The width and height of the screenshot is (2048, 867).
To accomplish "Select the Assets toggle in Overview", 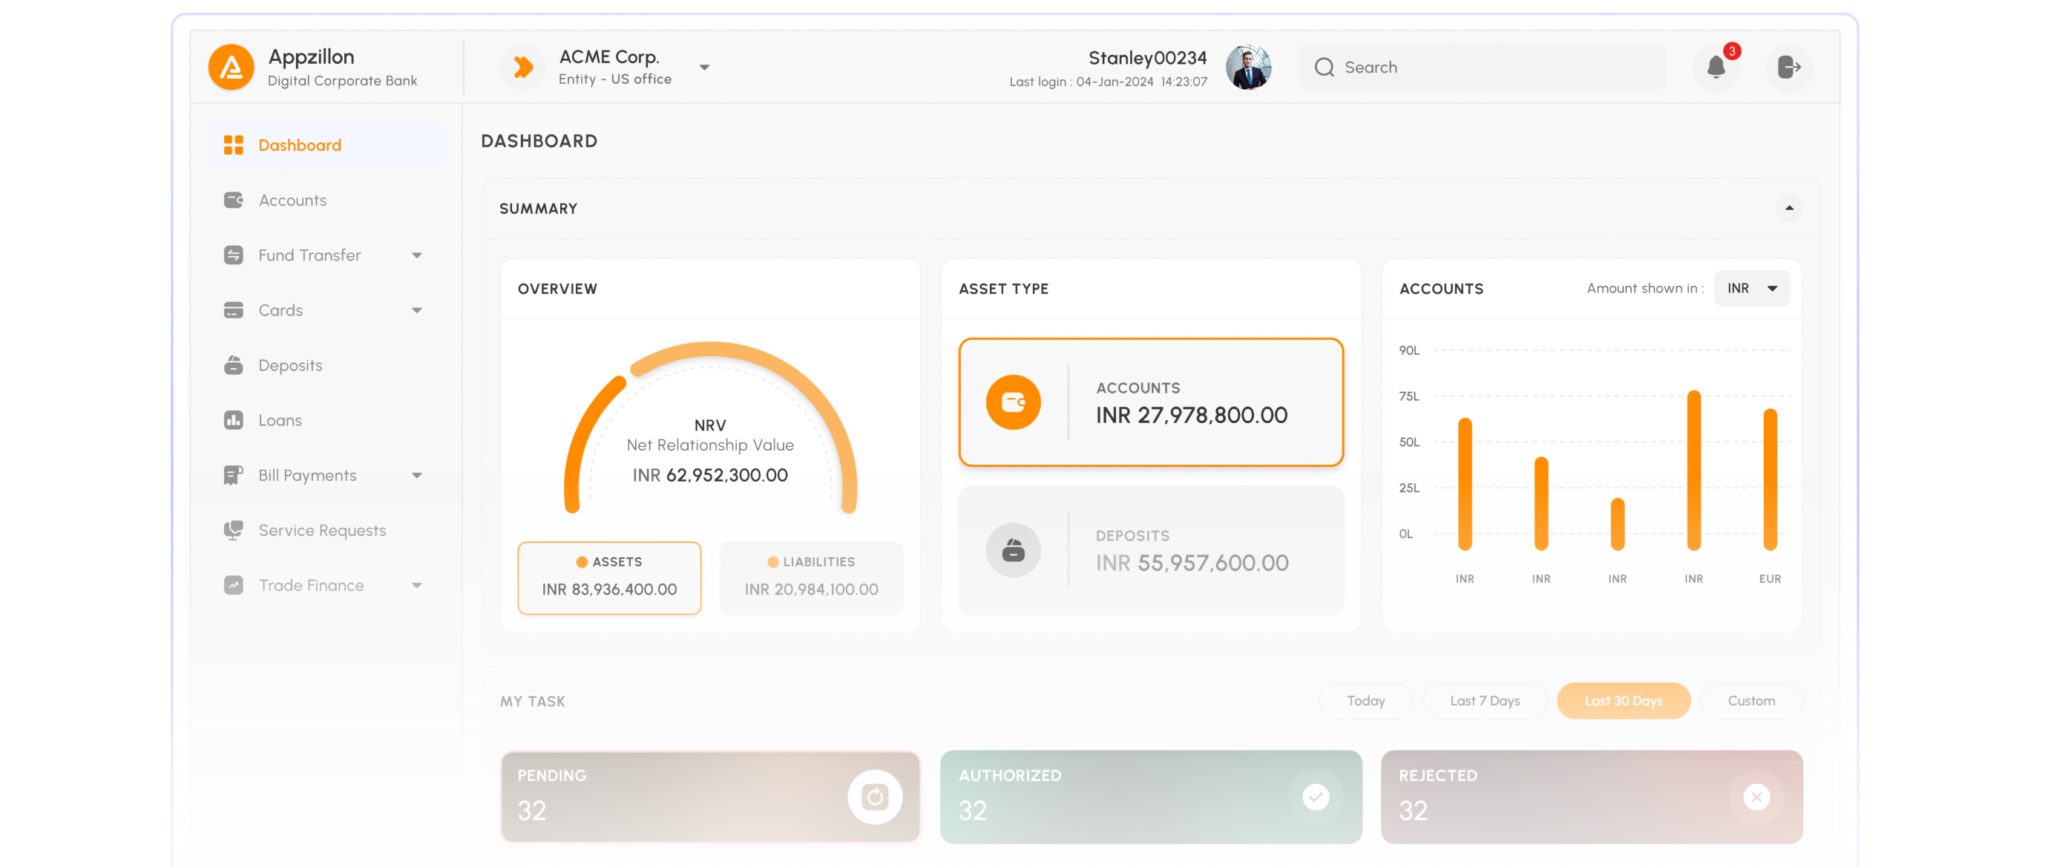I will click(x=609, y=577).
